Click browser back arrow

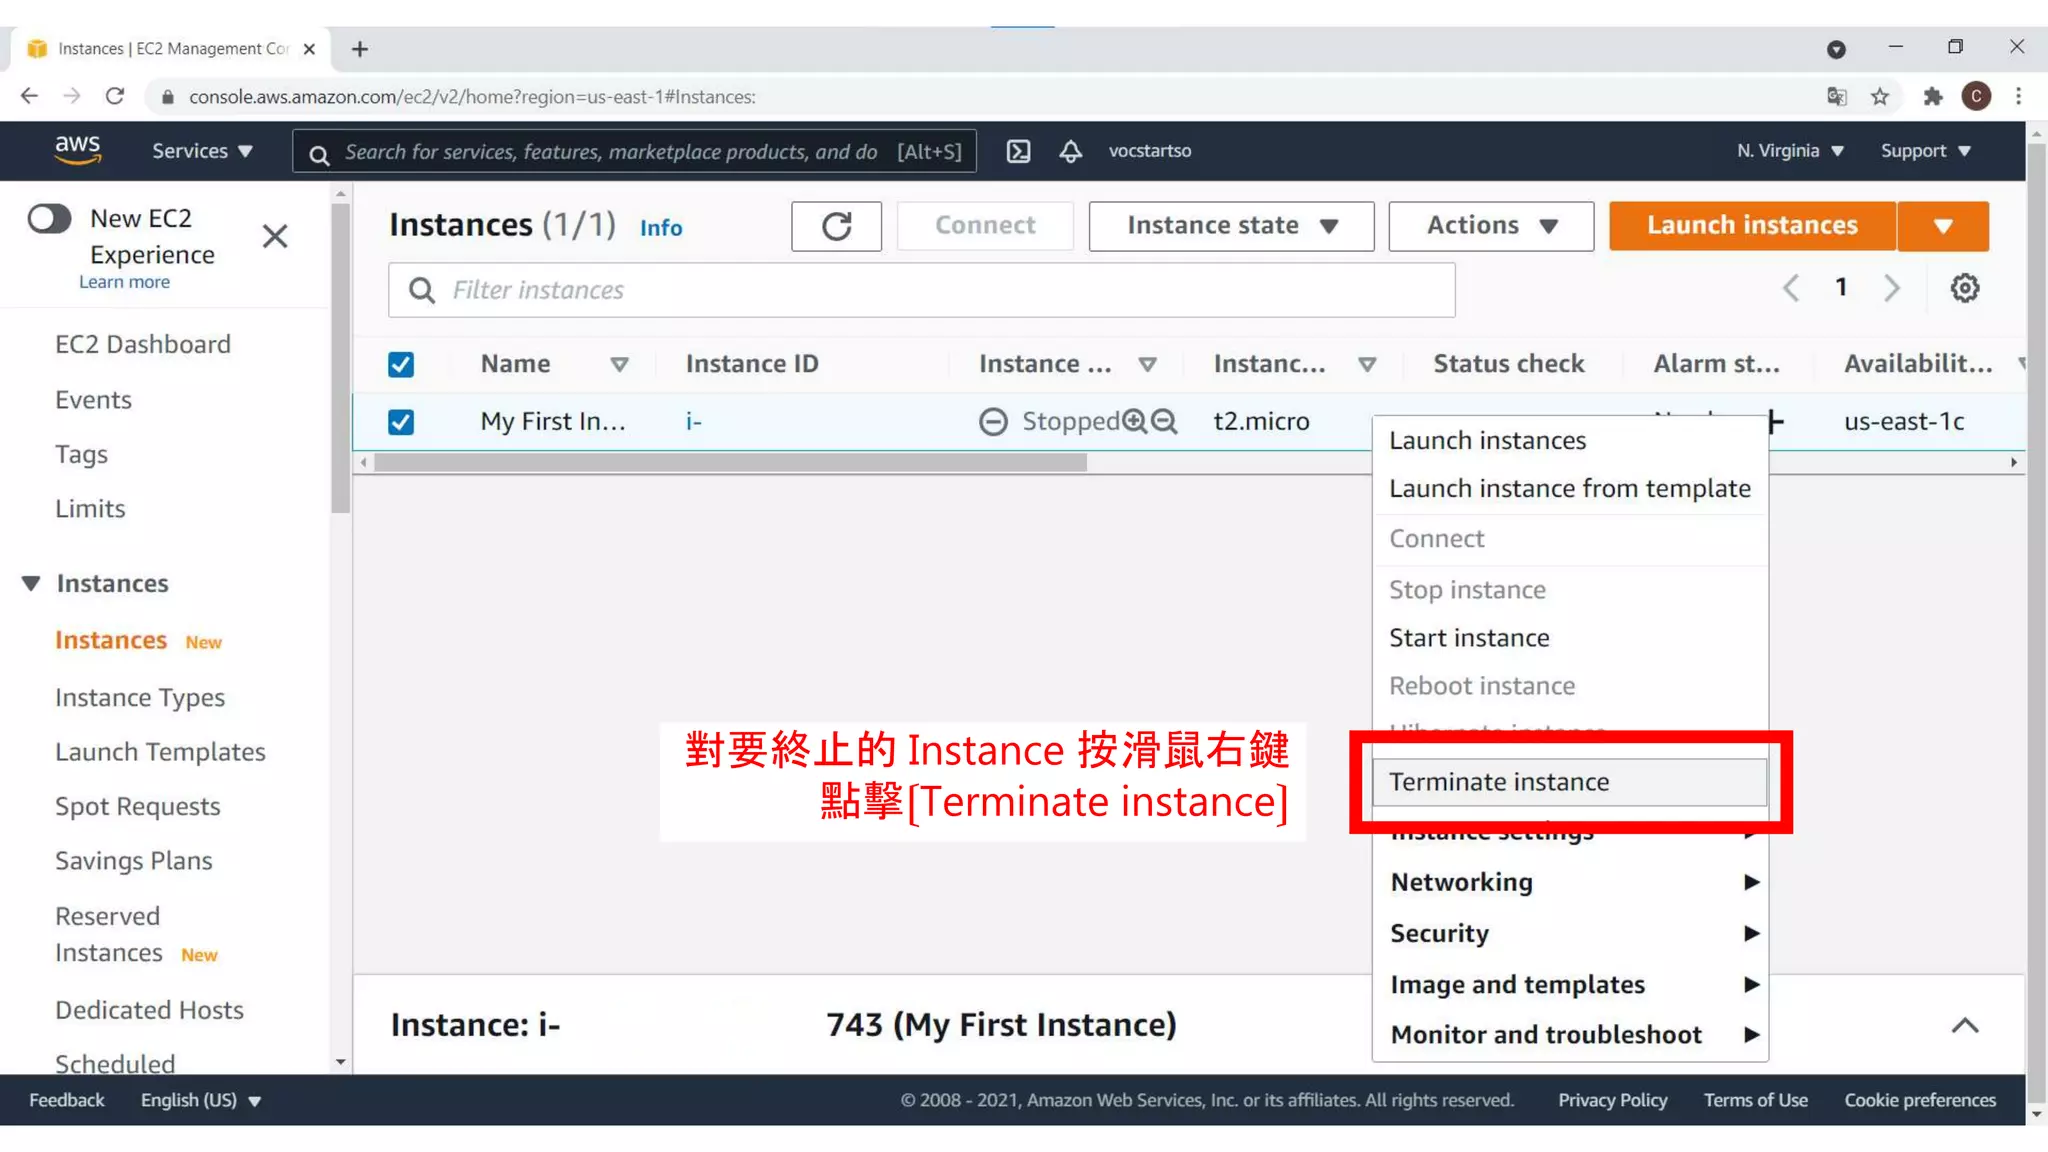[x=29, y=96]
